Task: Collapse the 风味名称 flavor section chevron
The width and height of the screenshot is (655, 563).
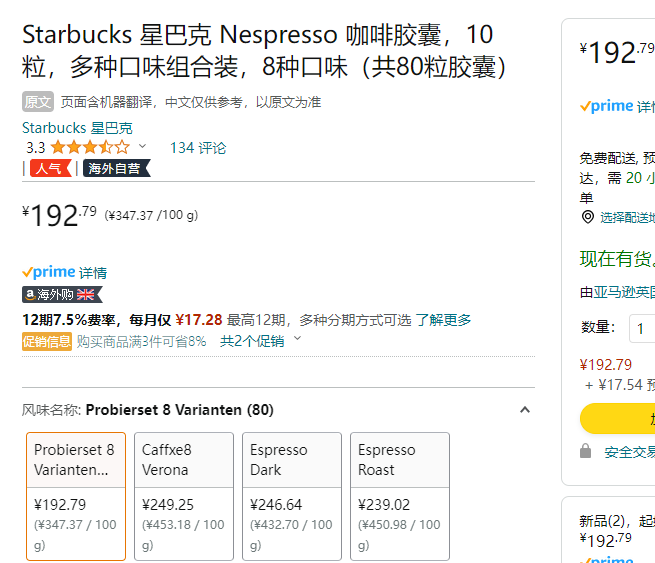Action: [x=525, y=410]
